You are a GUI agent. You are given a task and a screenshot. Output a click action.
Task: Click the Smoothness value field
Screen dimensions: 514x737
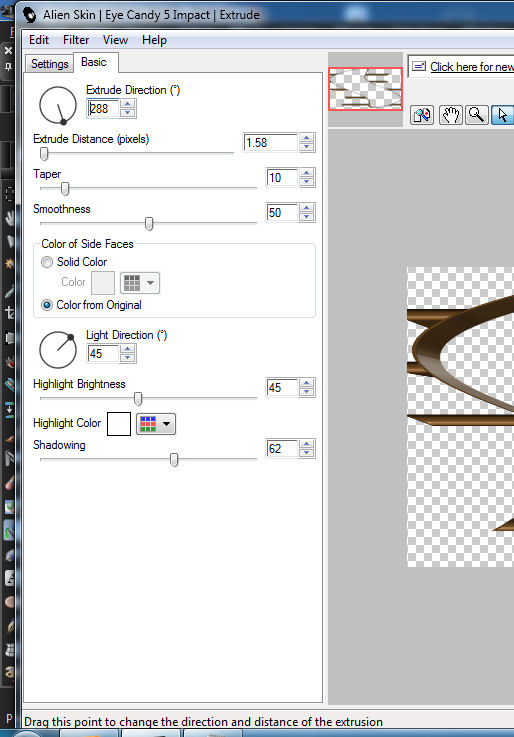[281, 212]
